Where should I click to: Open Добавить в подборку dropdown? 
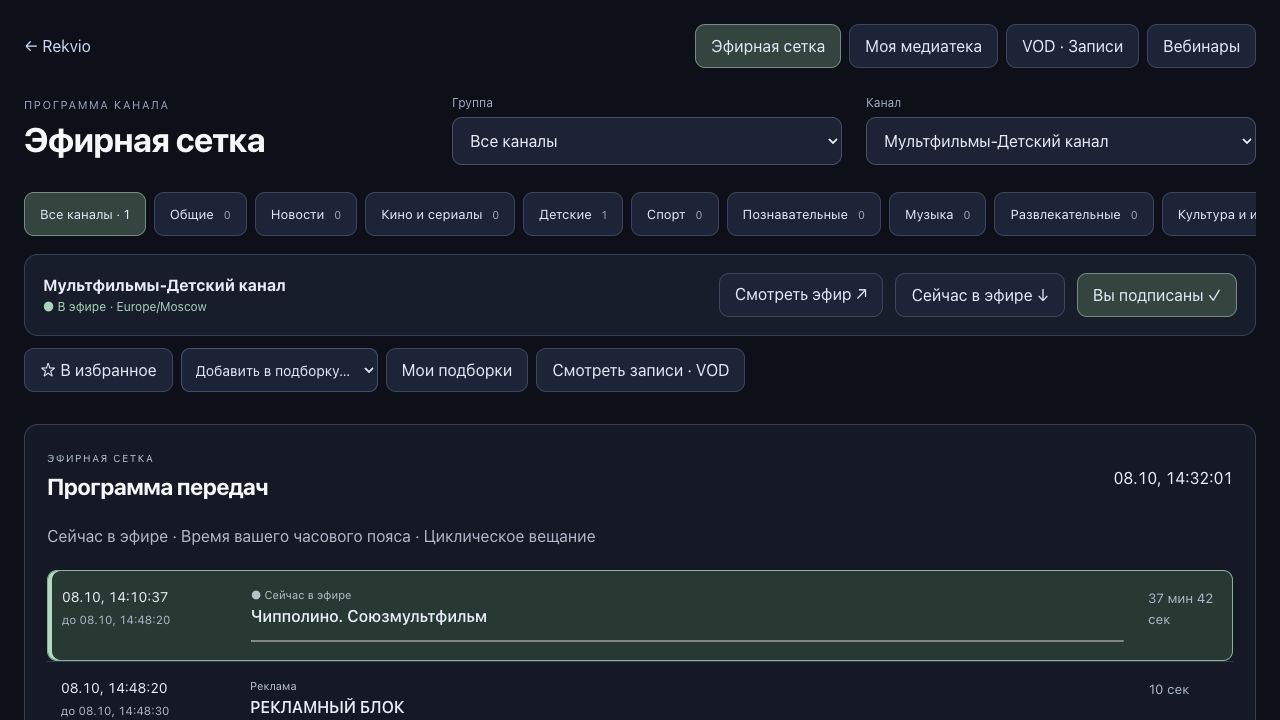pos(279,370)
